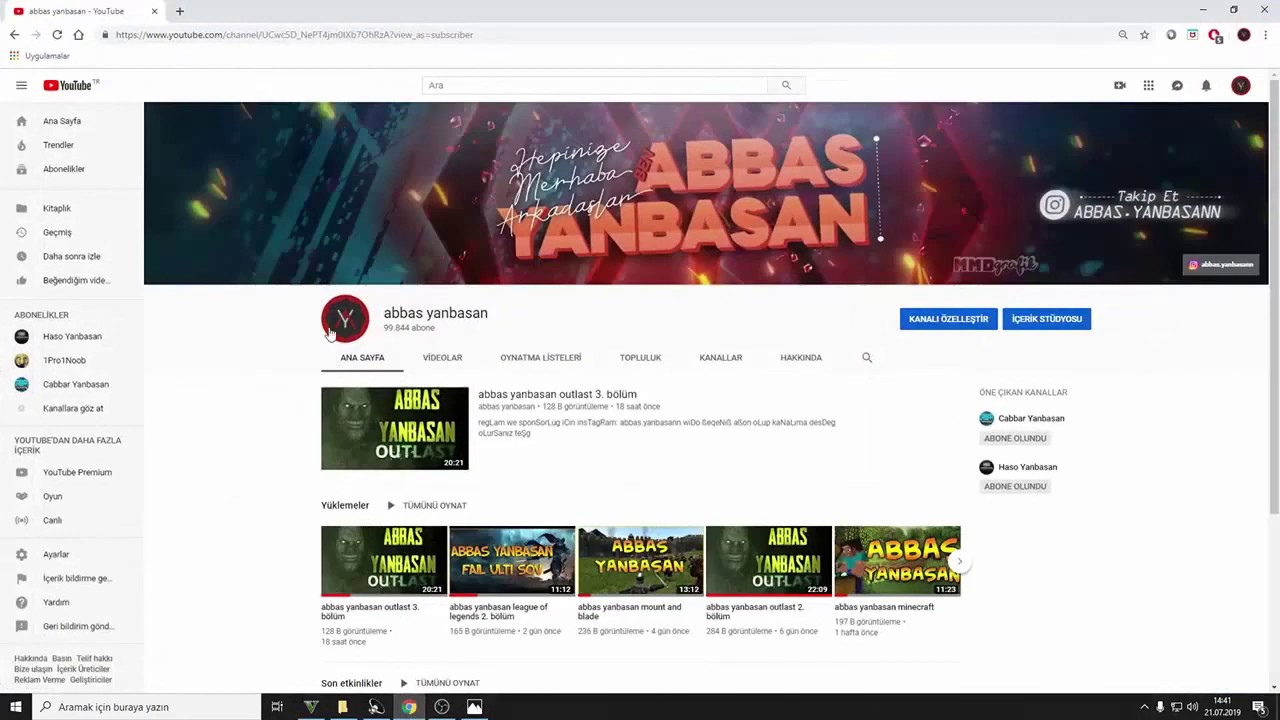Open Haso Yanbasan subscription in sidebar

point(72,336)
